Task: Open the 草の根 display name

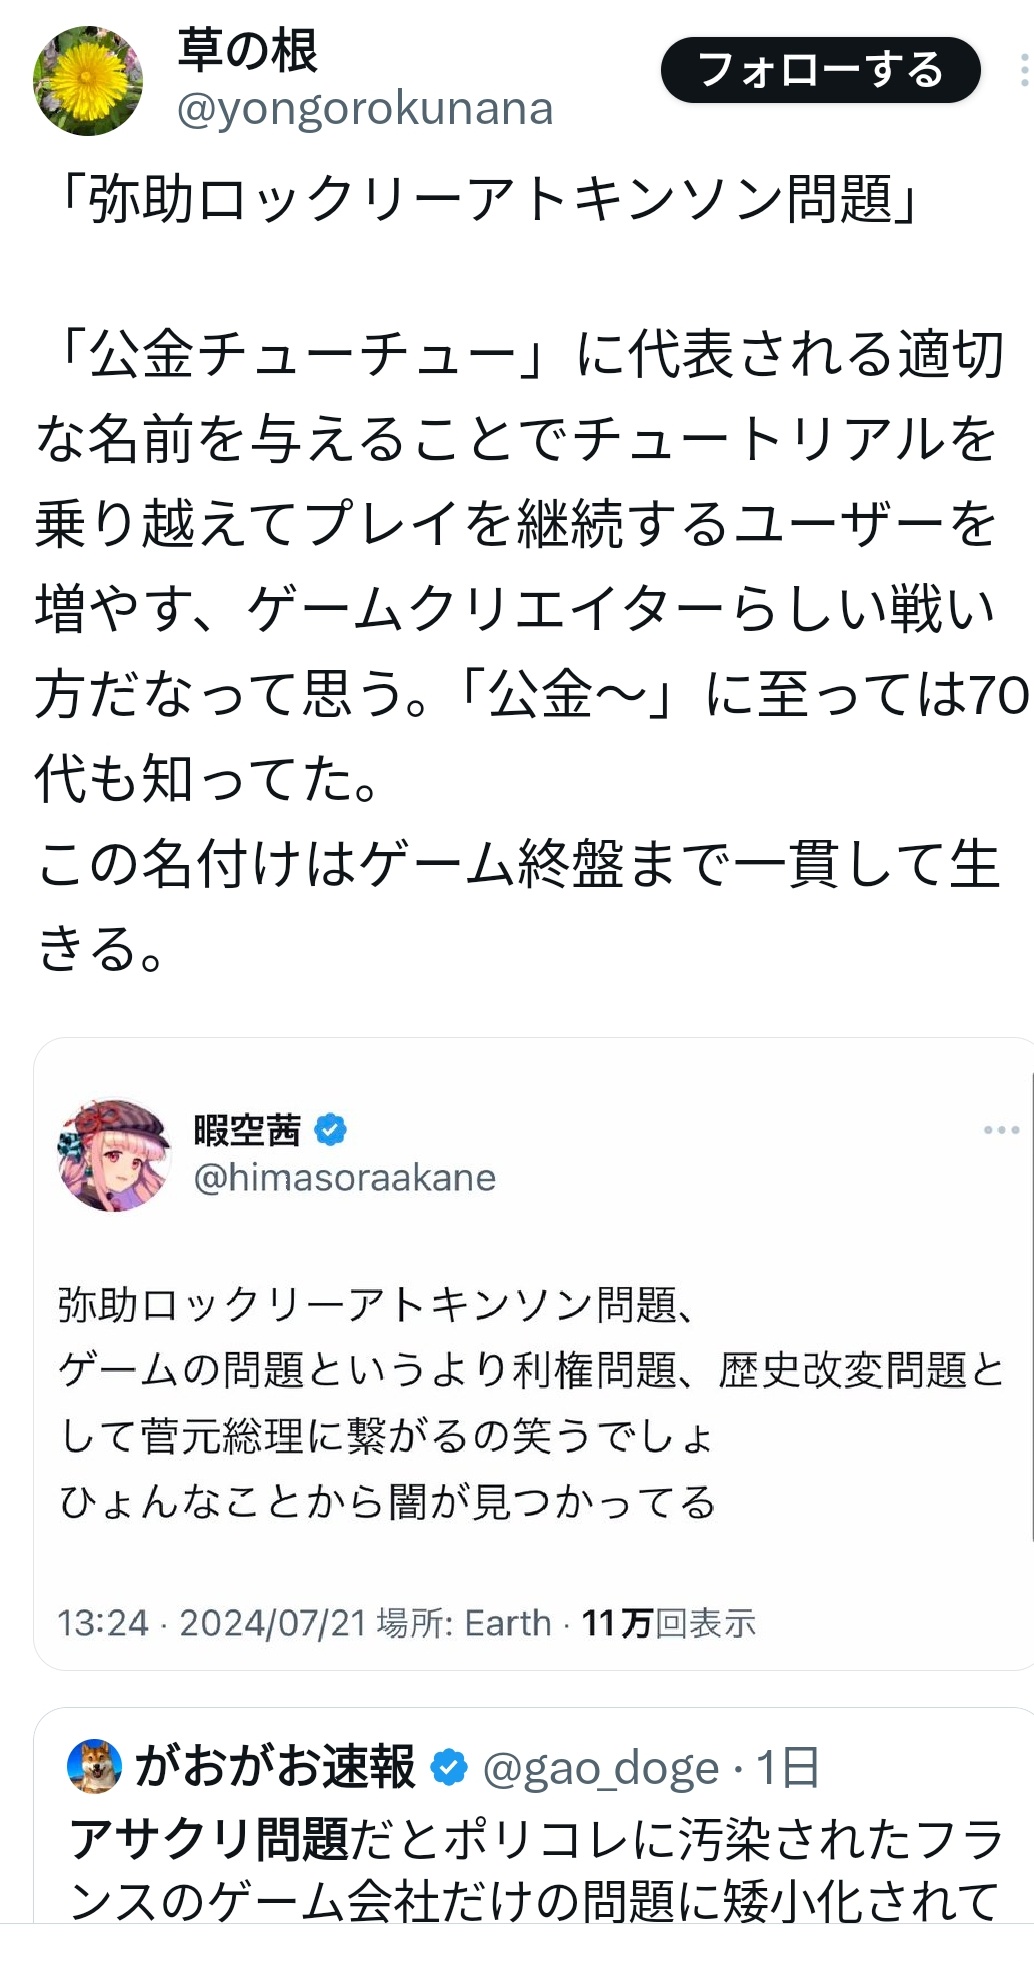Action: [x=247, y=51]
